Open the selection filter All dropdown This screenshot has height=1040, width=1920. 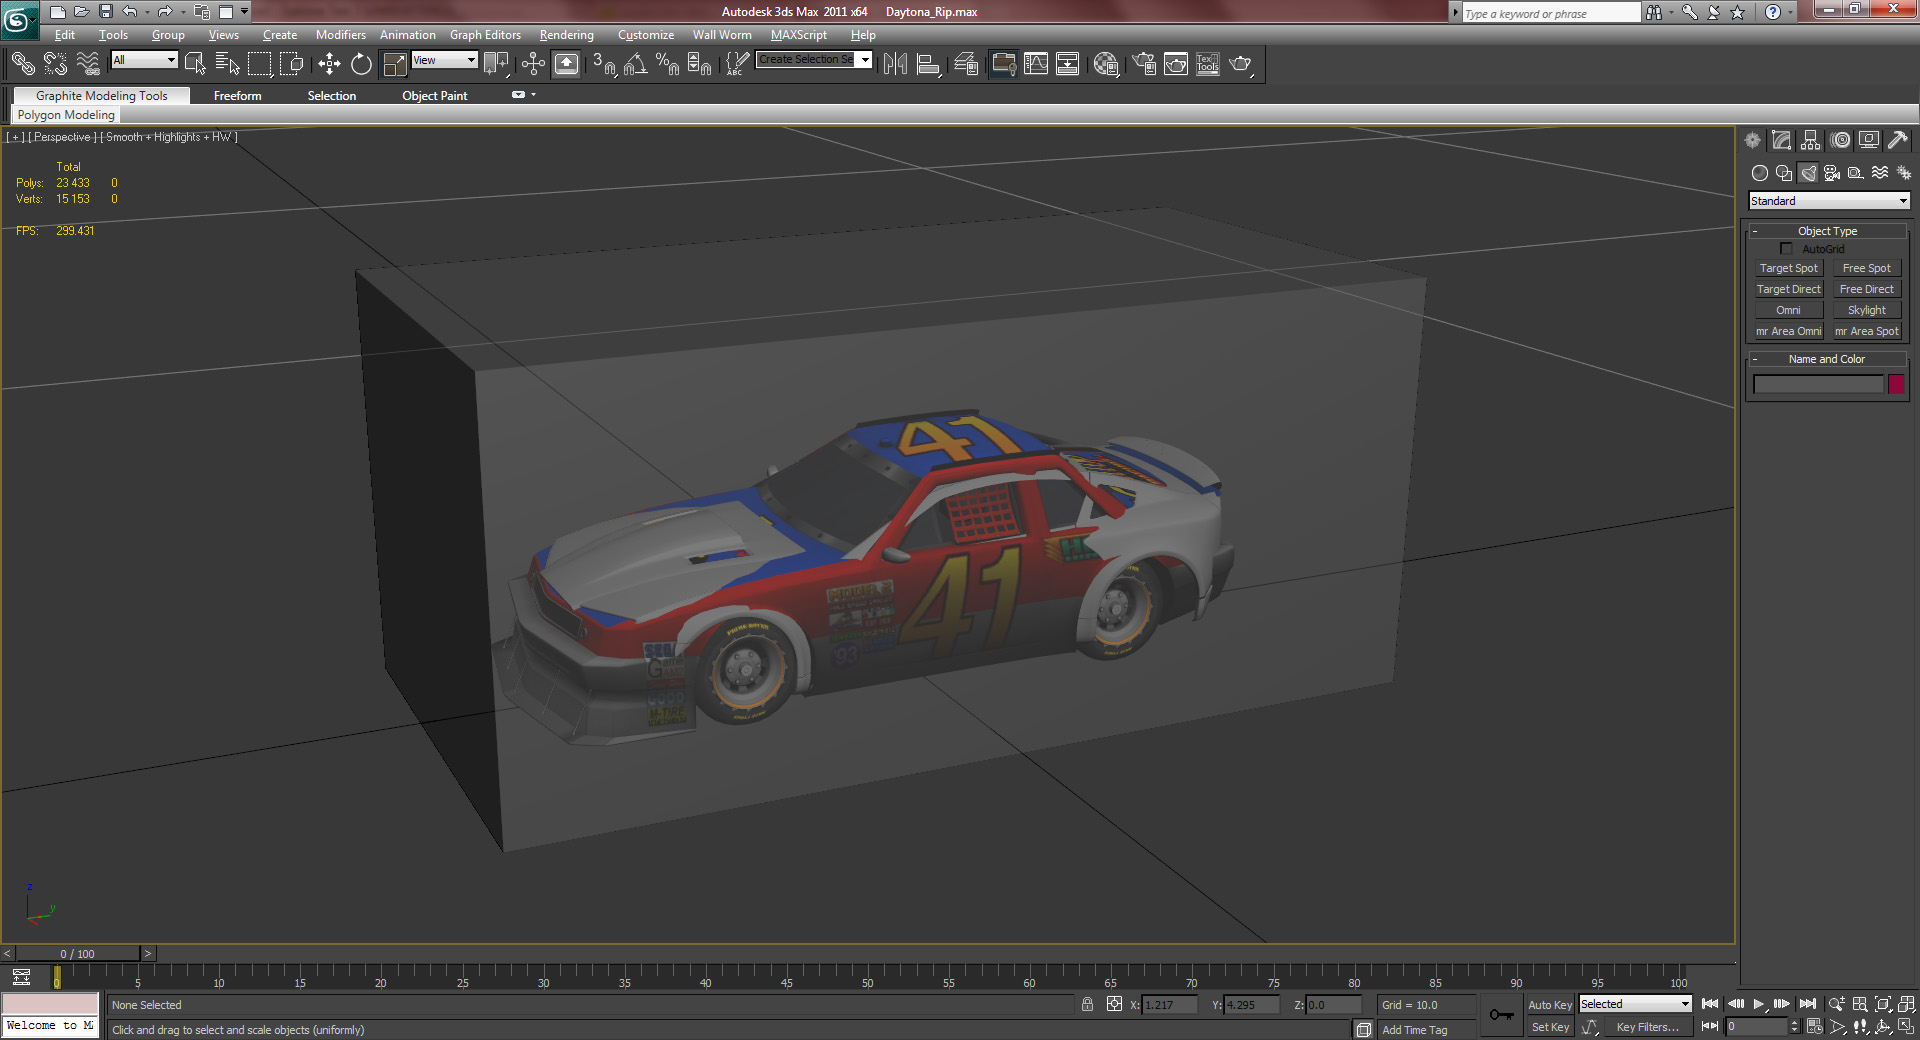144,60
